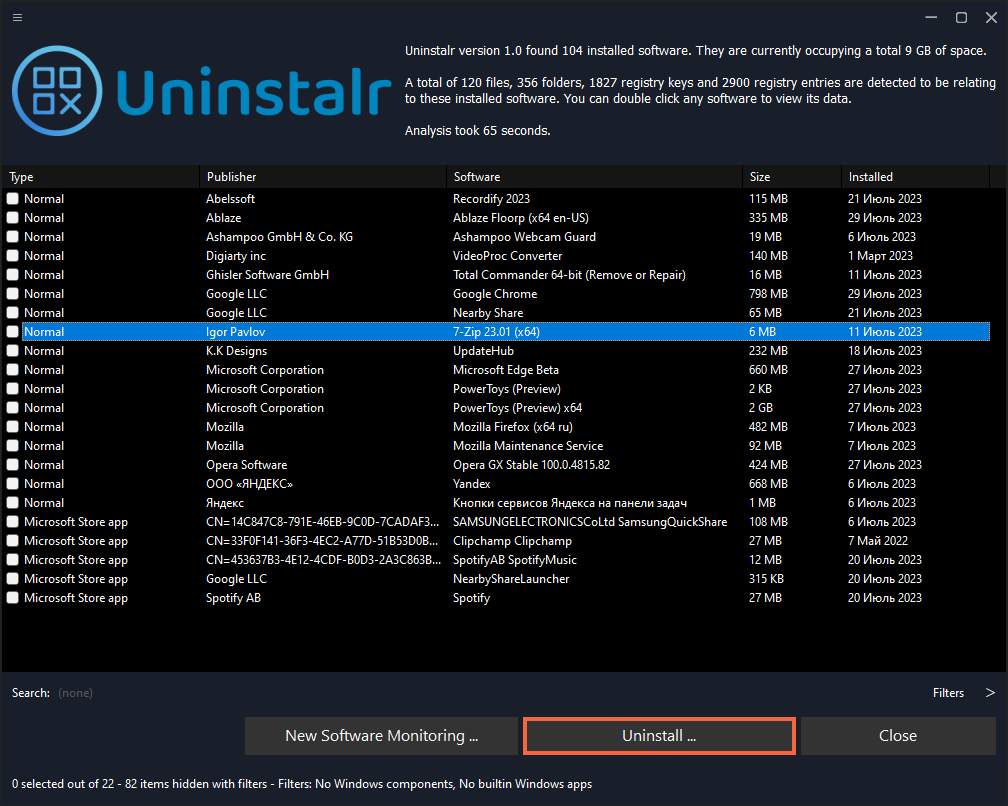Check the UpdateHub checkbox
Screen dimensions: 1008x806
coord(12,351)
